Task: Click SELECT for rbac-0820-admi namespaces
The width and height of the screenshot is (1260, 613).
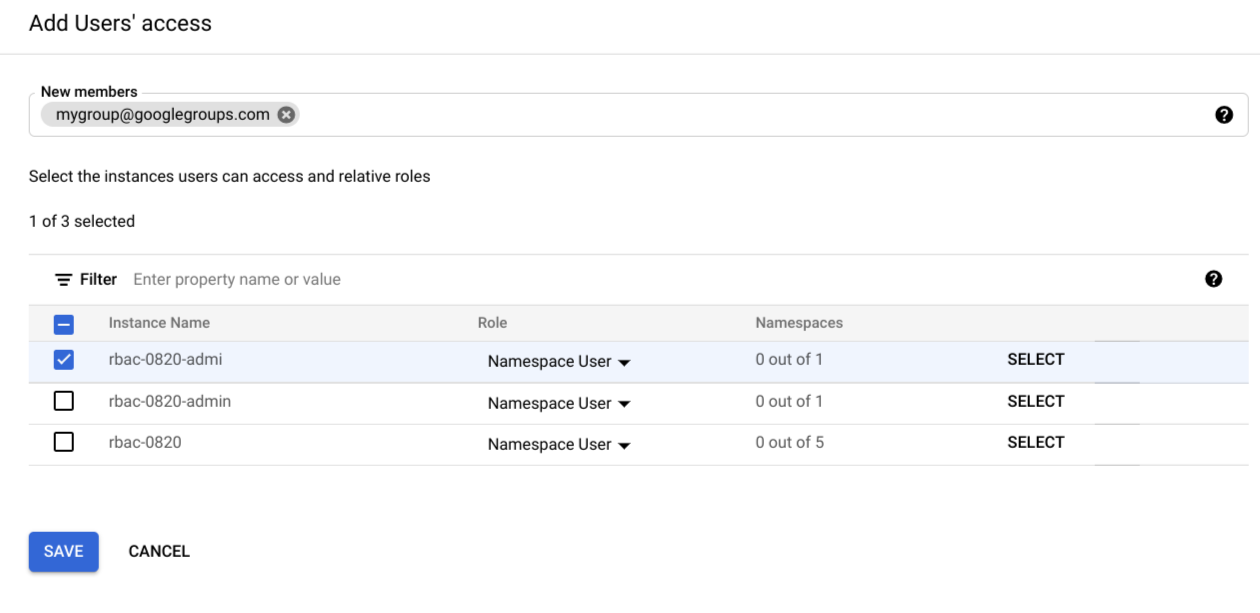Action: pos(1036,358)
